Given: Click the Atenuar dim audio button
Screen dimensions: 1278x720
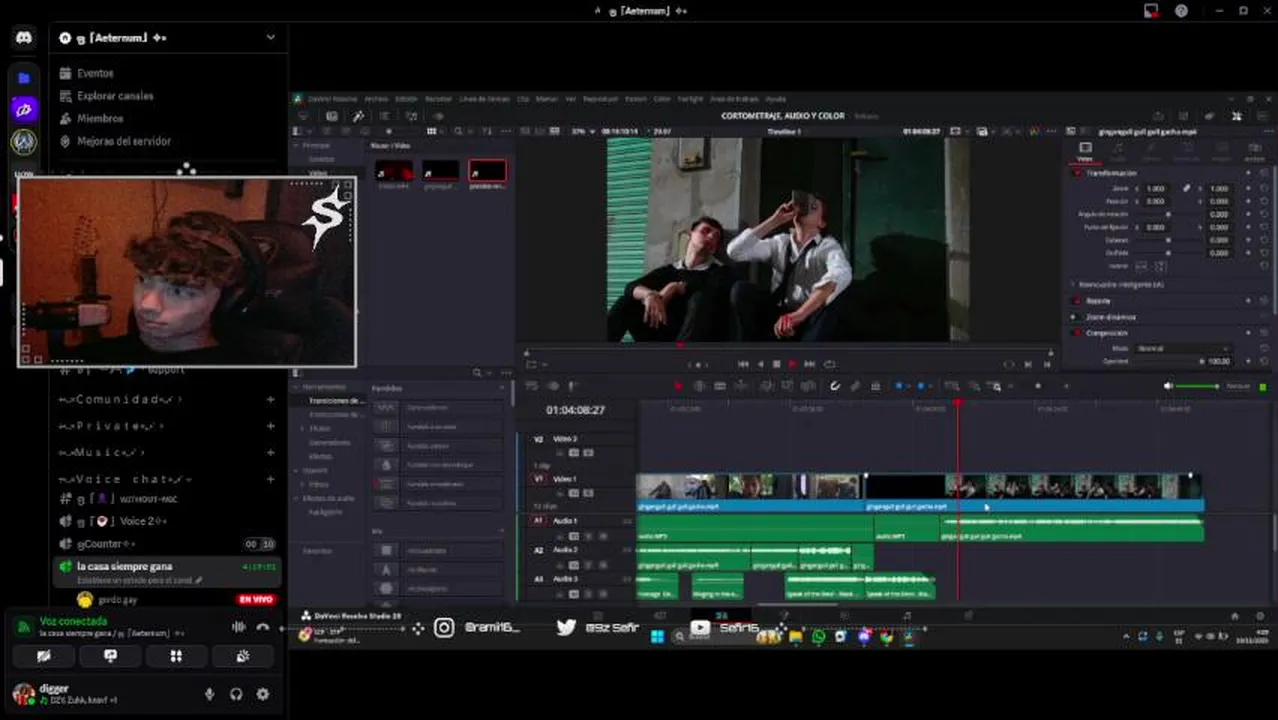Looking at the screenshot, I should (x=1238, y=386).
